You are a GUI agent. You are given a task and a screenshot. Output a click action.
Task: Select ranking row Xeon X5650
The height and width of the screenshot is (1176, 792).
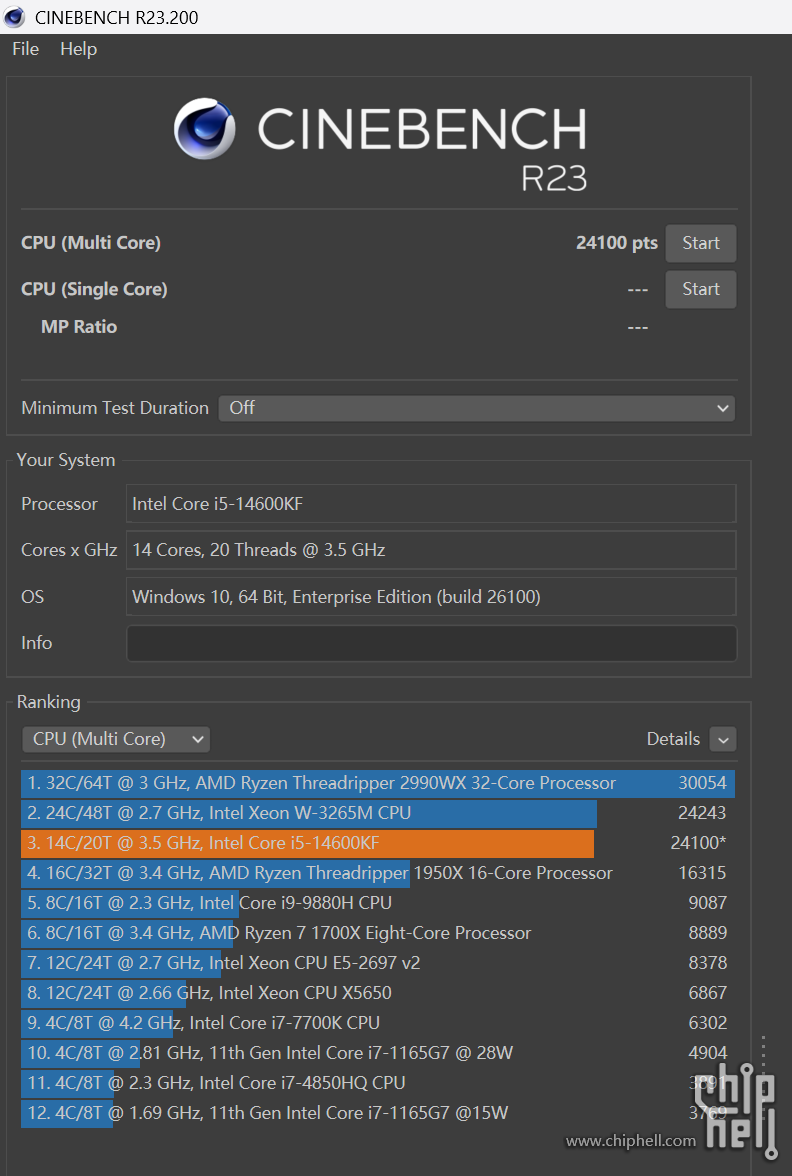coord(378,993)
